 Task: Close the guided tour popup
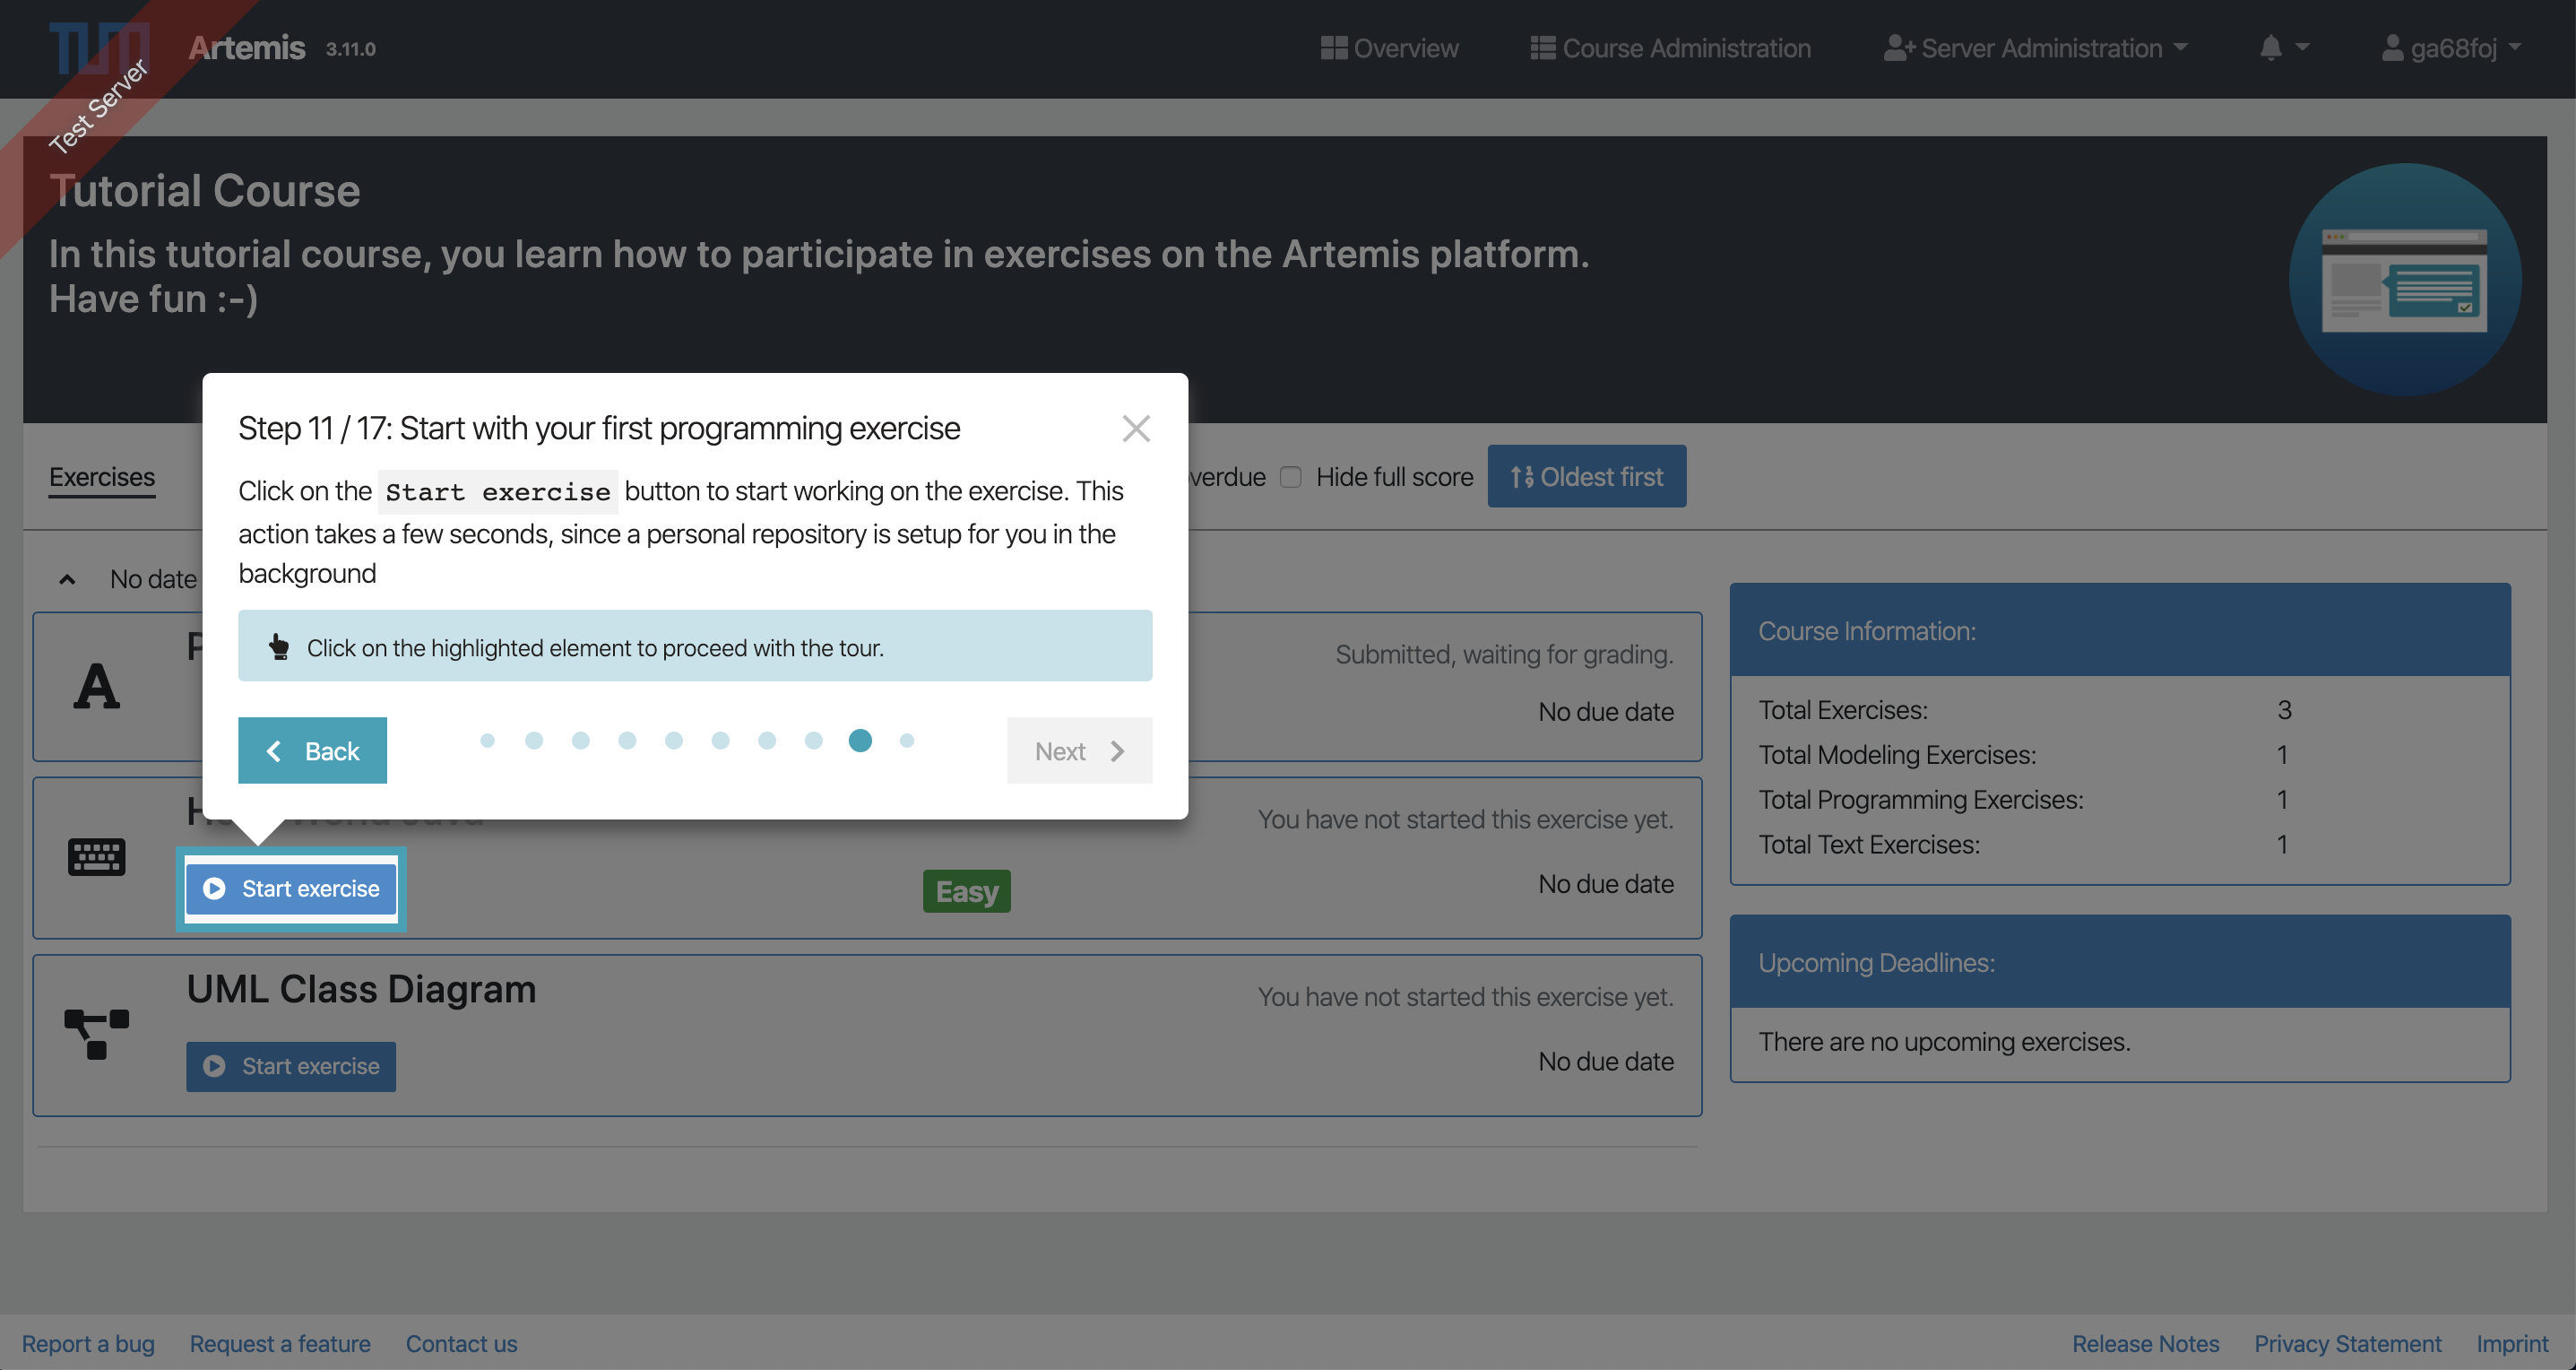tap(1135, 429)
